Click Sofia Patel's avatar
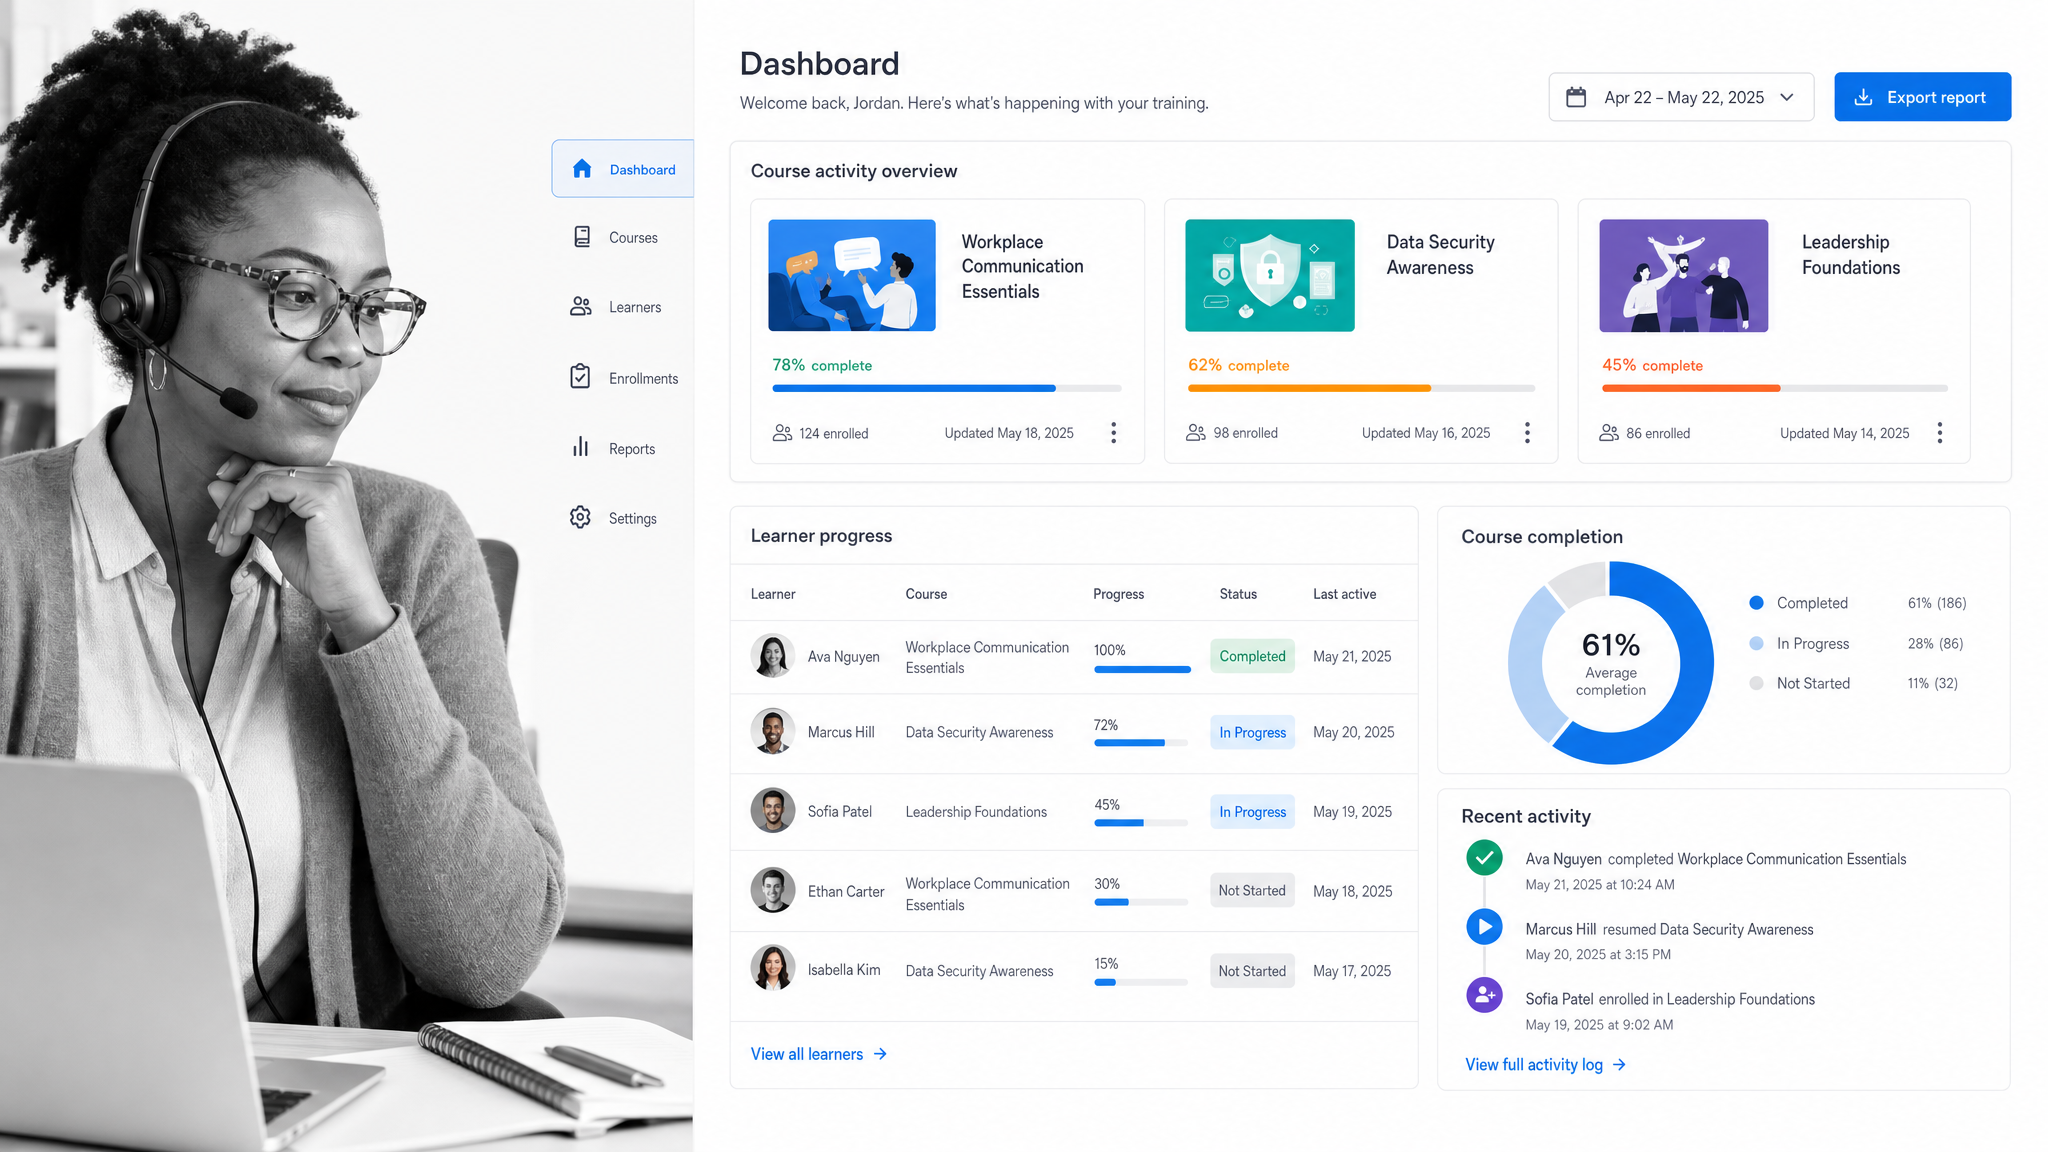This screenshot has height=1152, width=2048. click(772, 810)
